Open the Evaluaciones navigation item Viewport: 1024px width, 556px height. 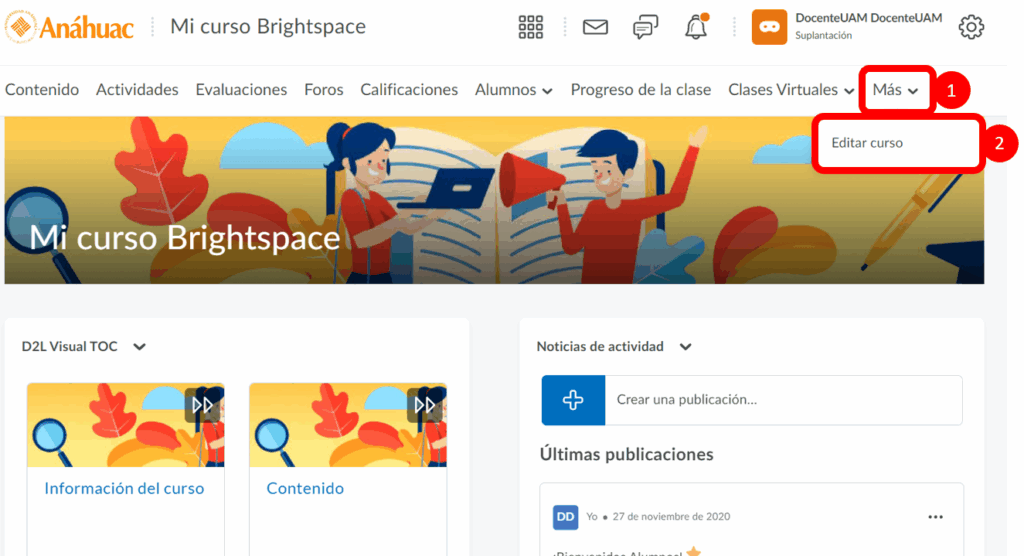(x=241, y=90)
